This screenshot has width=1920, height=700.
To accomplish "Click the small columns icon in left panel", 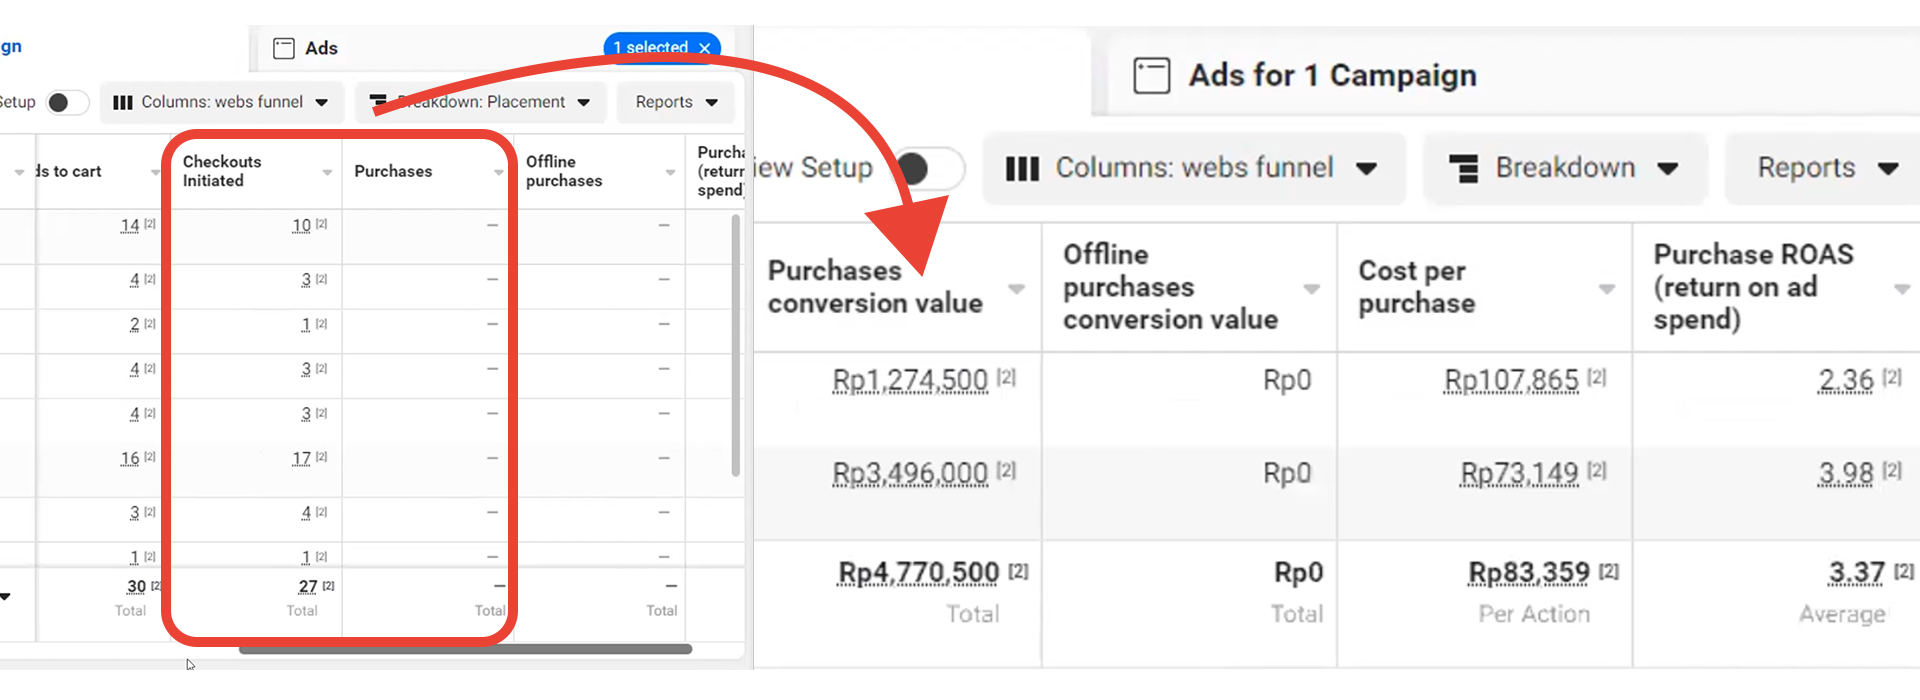I will (123, 102).
